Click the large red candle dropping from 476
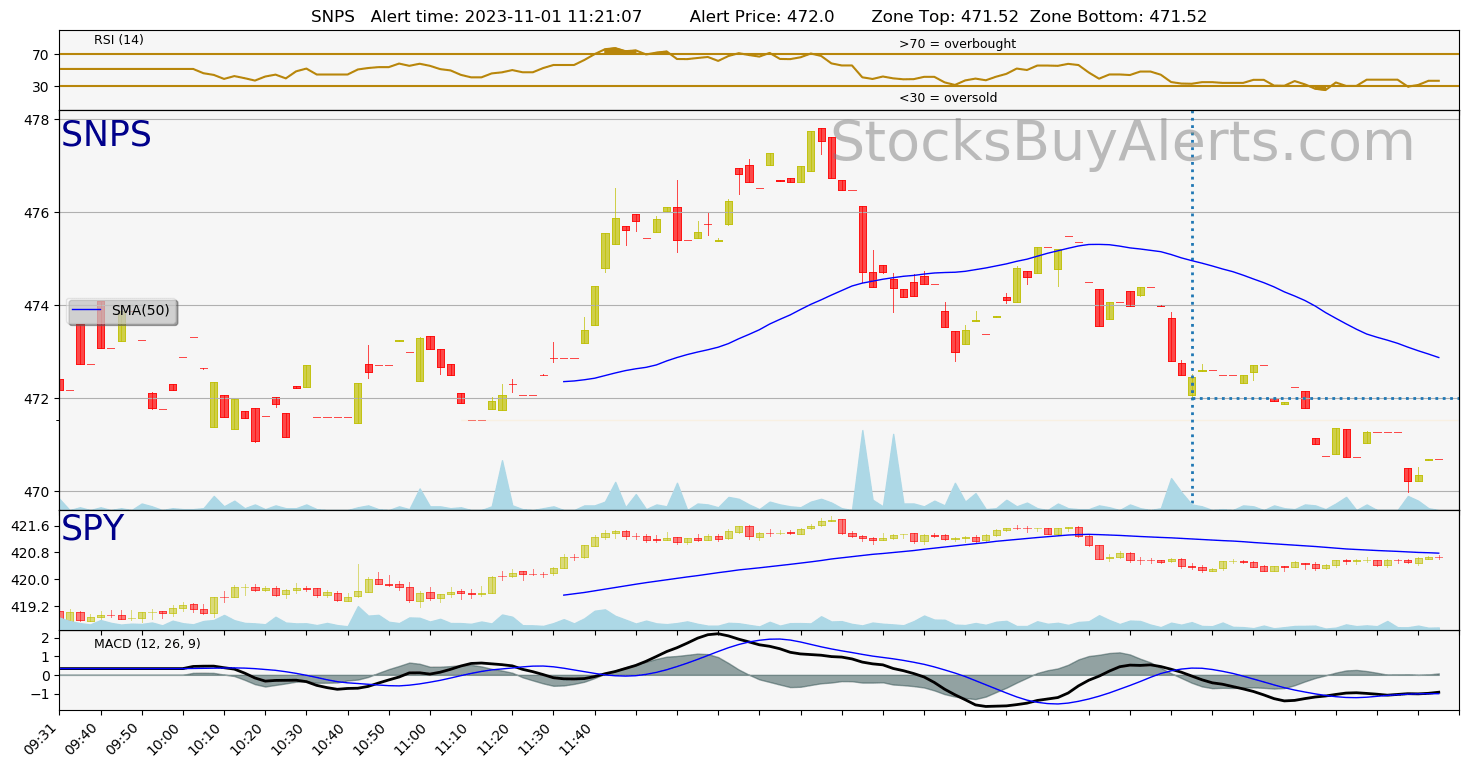Image resolution: width=1474 pixels, height=768 pixels. point(863,239)
